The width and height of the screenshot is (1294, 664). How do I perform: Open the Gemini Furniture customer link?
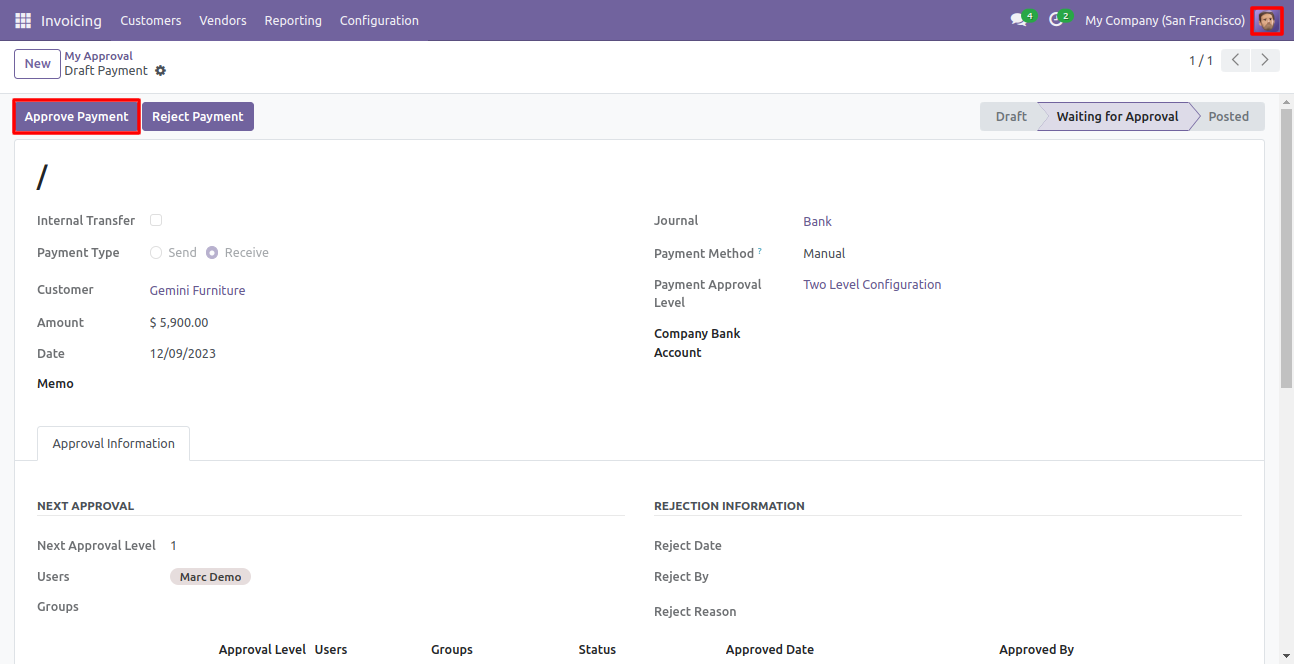click(x=197, y=291)
